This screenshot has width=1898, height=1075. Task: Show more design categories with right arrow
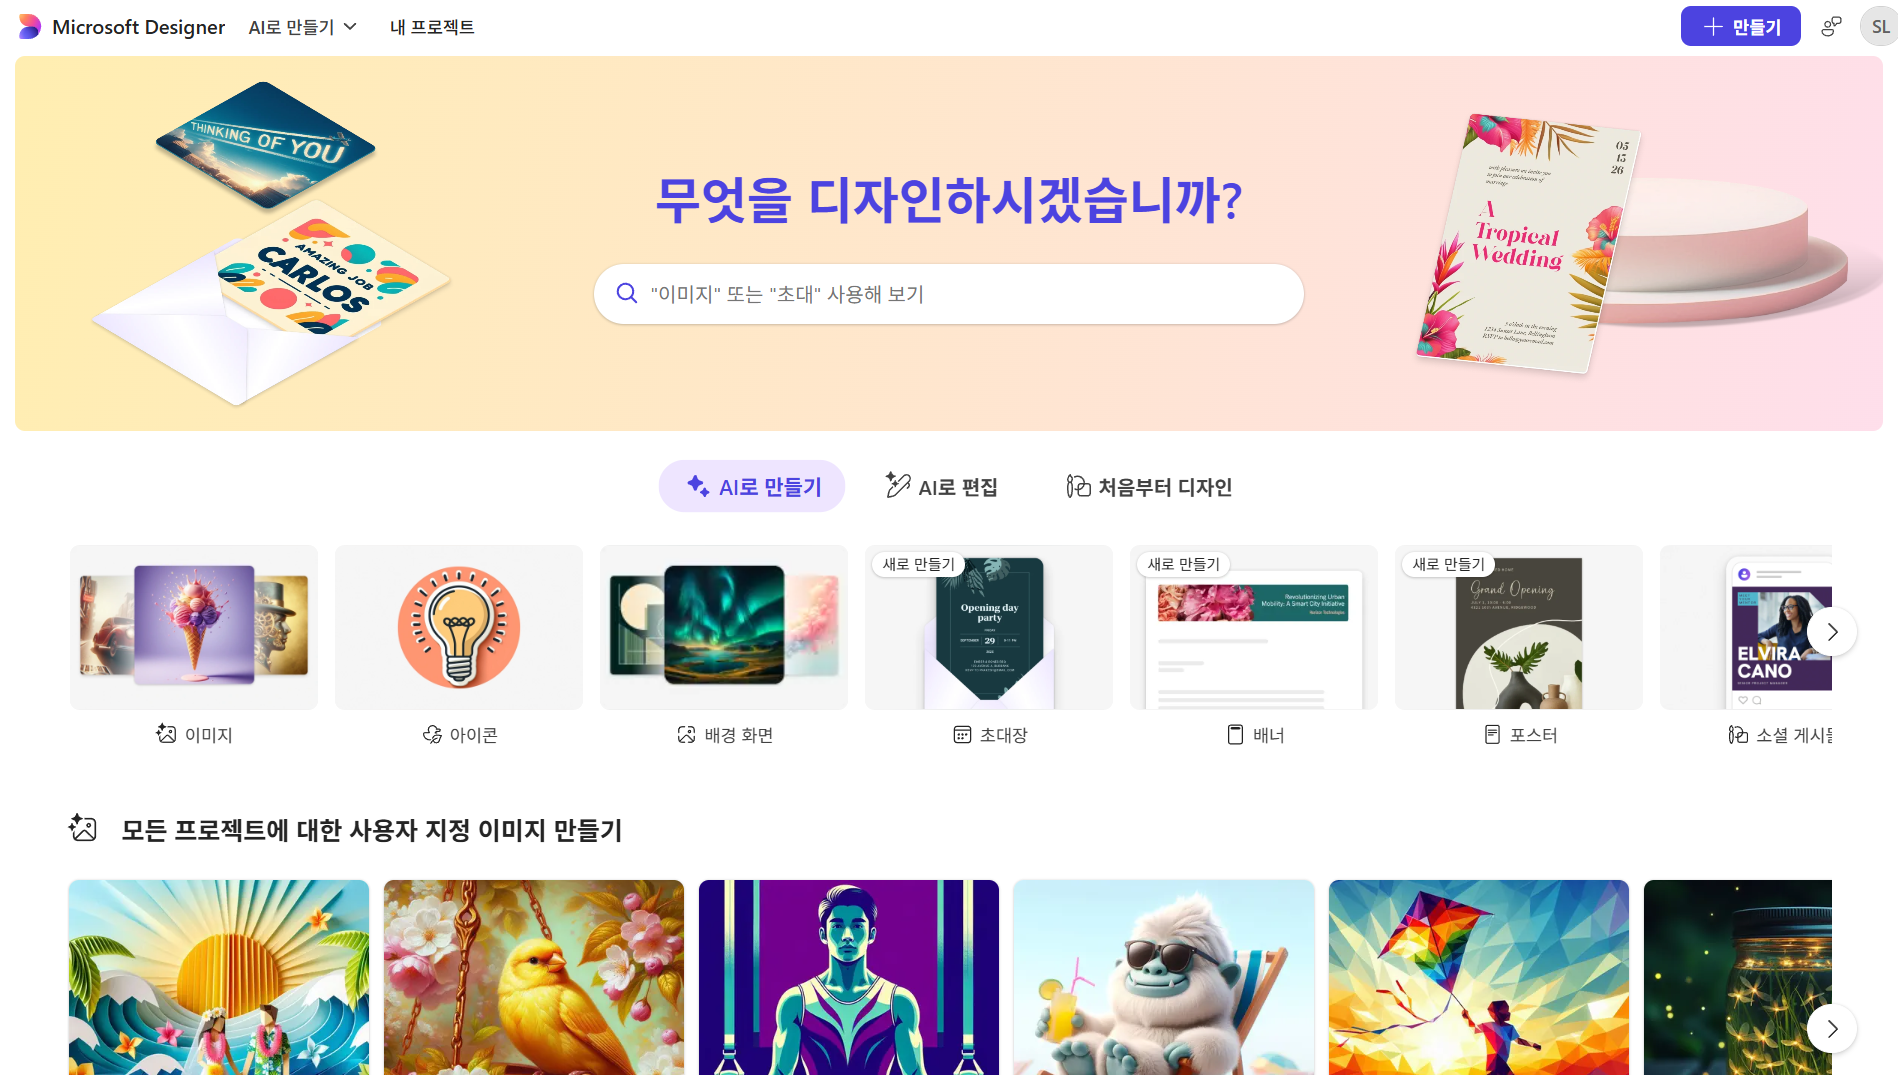(1832, 632)
